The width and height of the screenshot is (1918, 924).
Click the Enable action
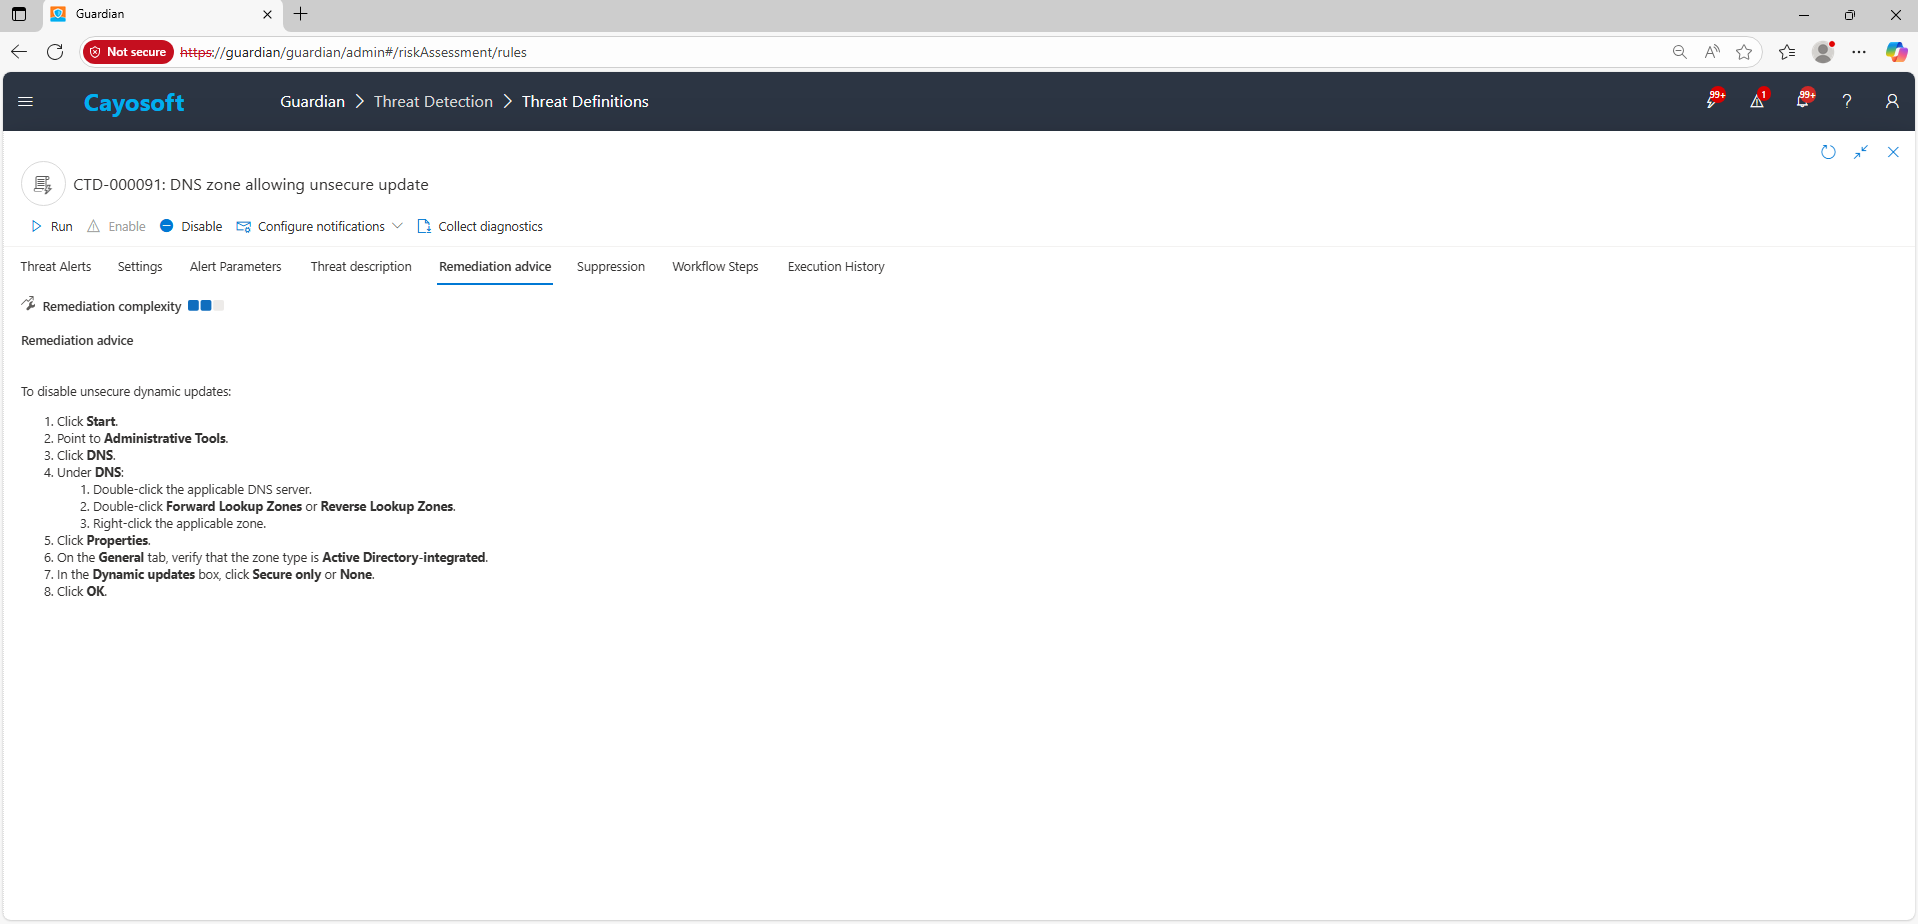(x=117, y=227)
